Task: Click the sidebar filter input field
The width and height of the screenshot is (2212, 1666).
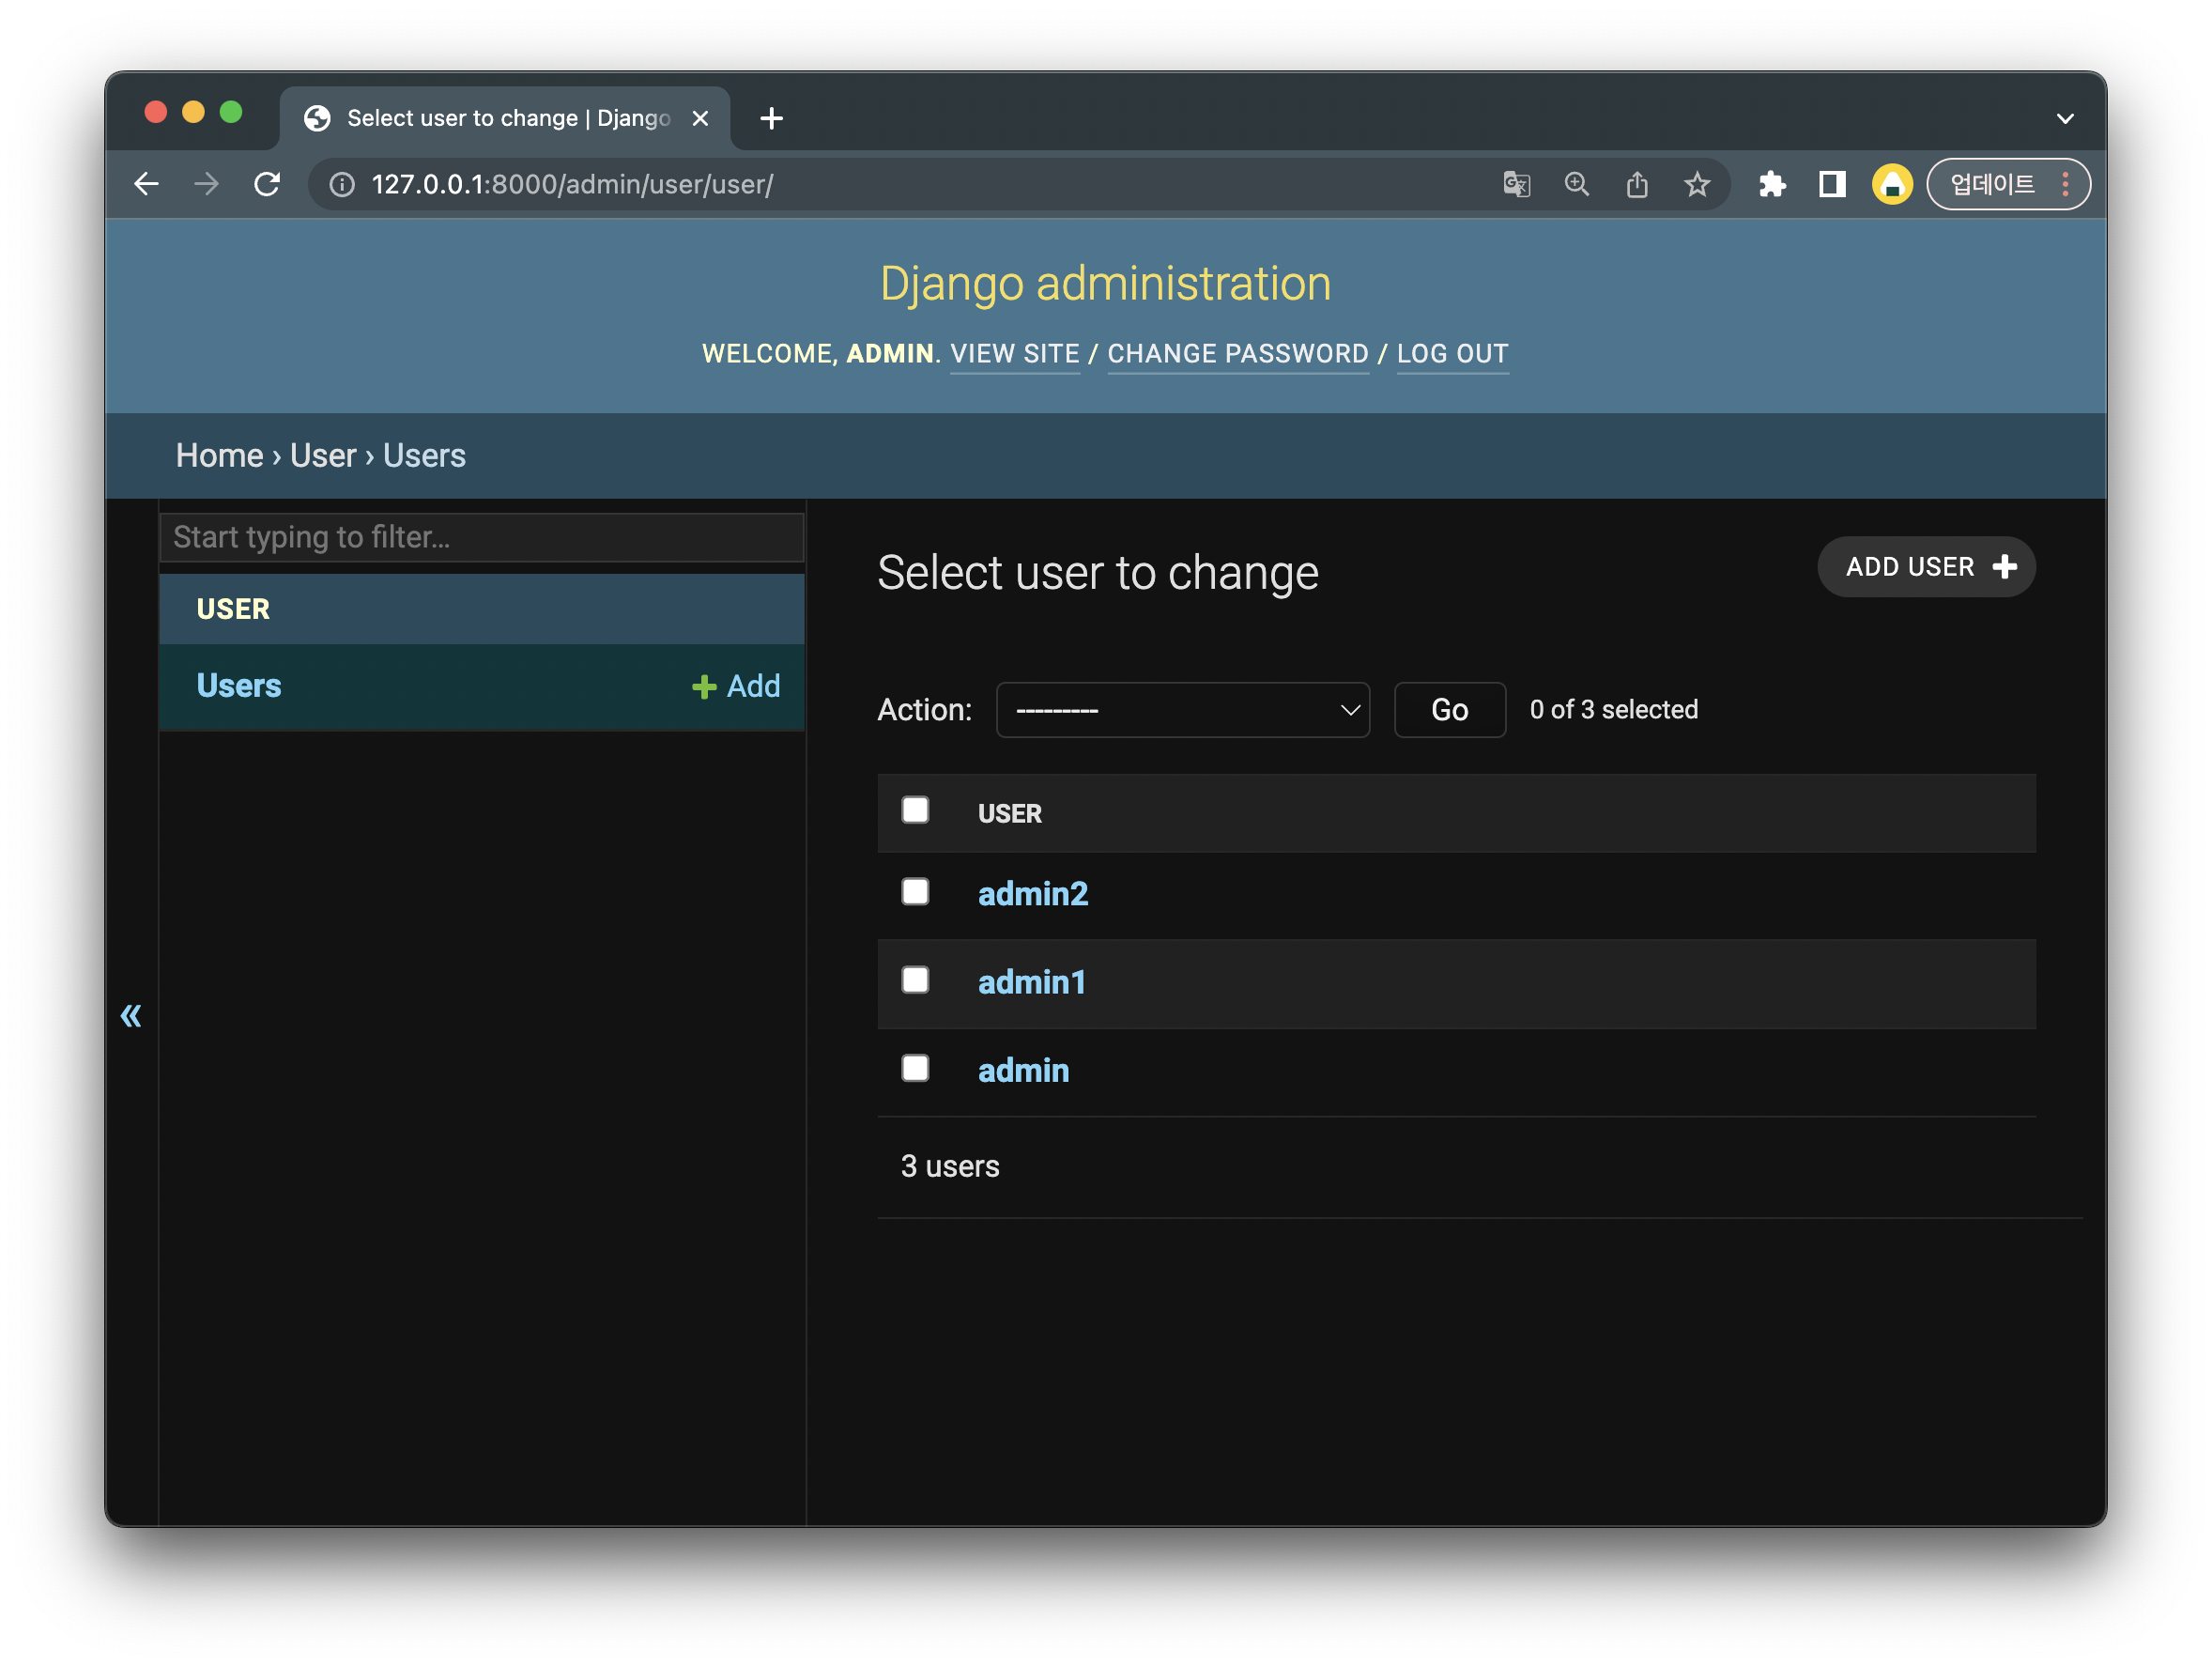Action: (x=481, y=538)
